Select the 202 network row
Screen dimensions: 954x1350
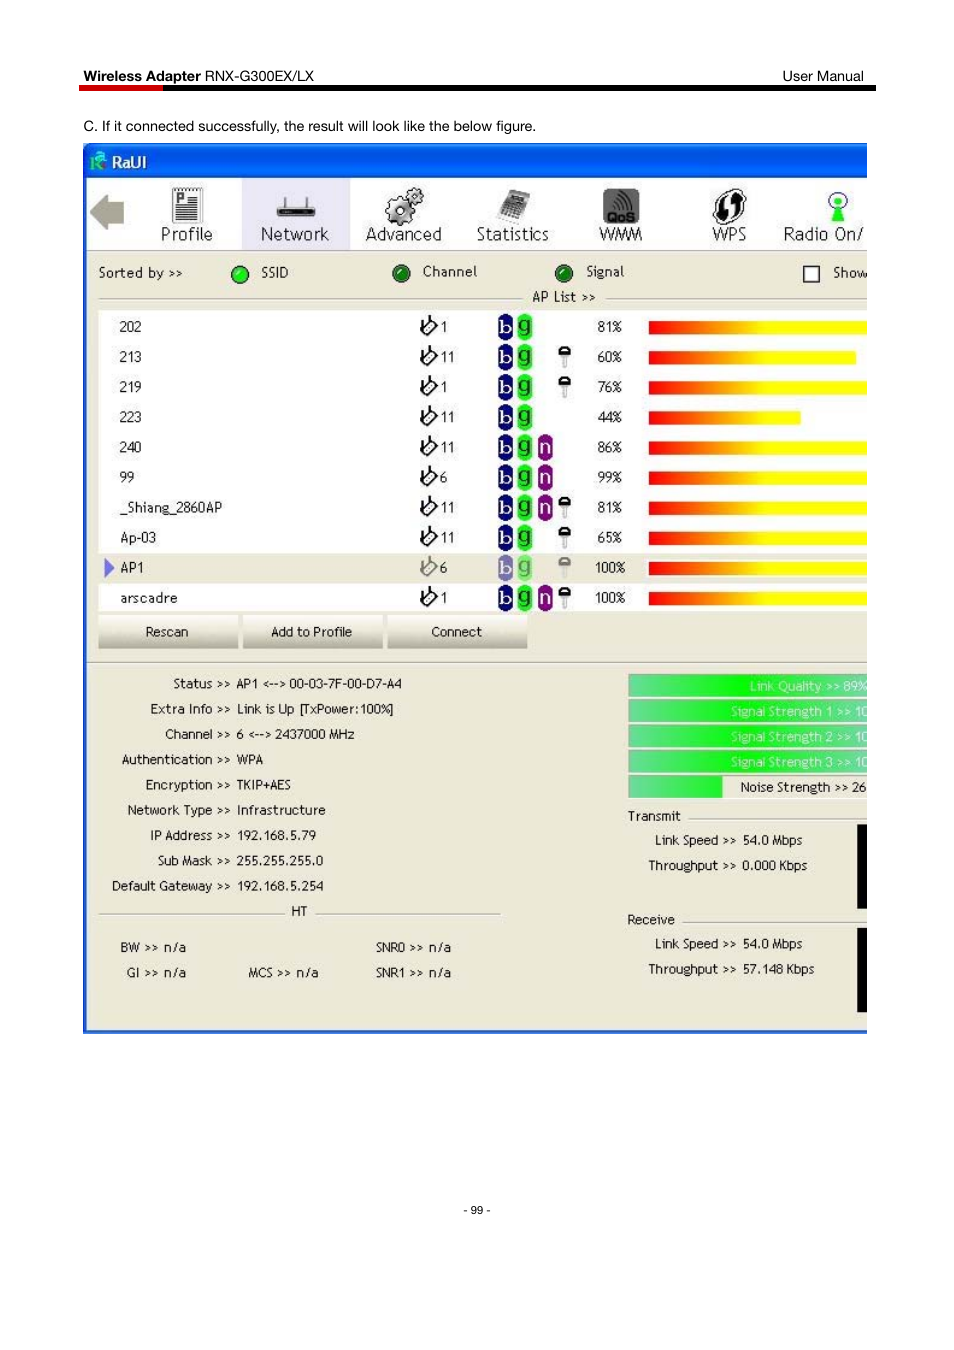482,327
